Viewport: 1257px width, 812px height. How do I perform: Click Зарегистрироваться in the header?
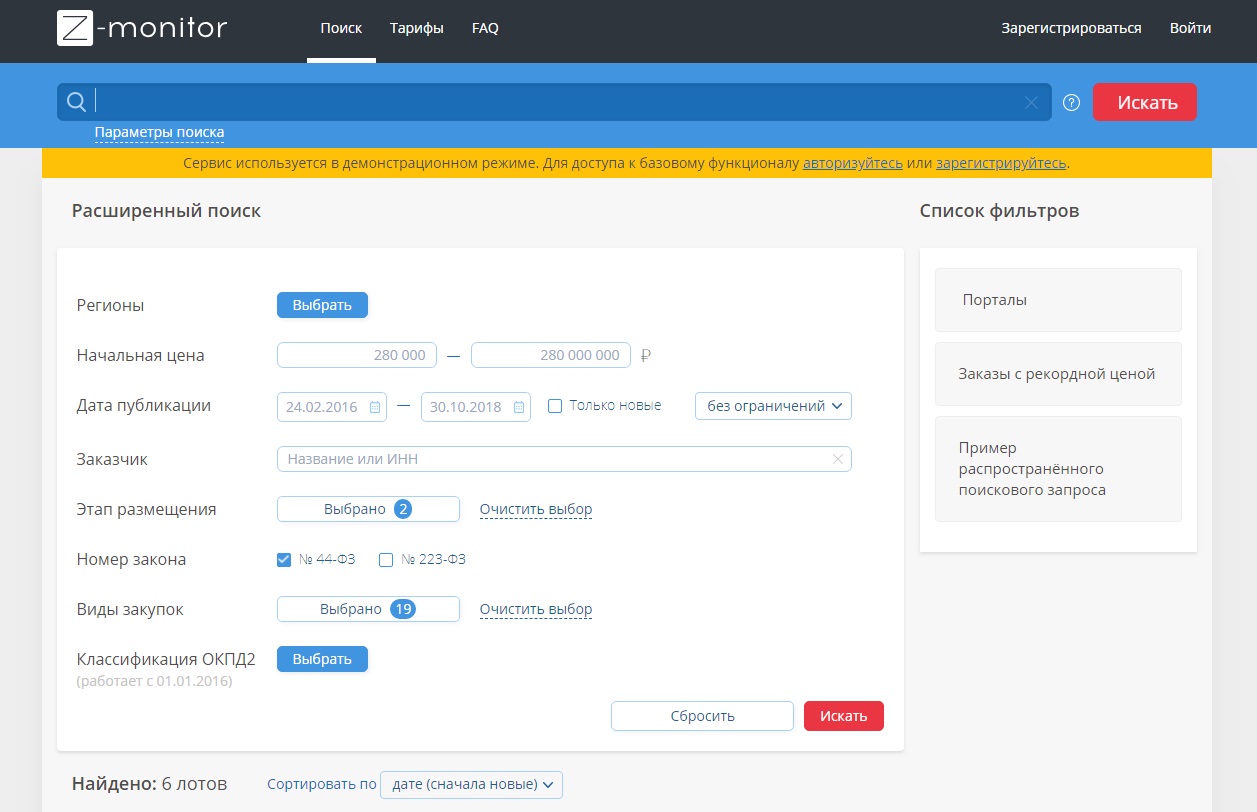point(1071,29)
